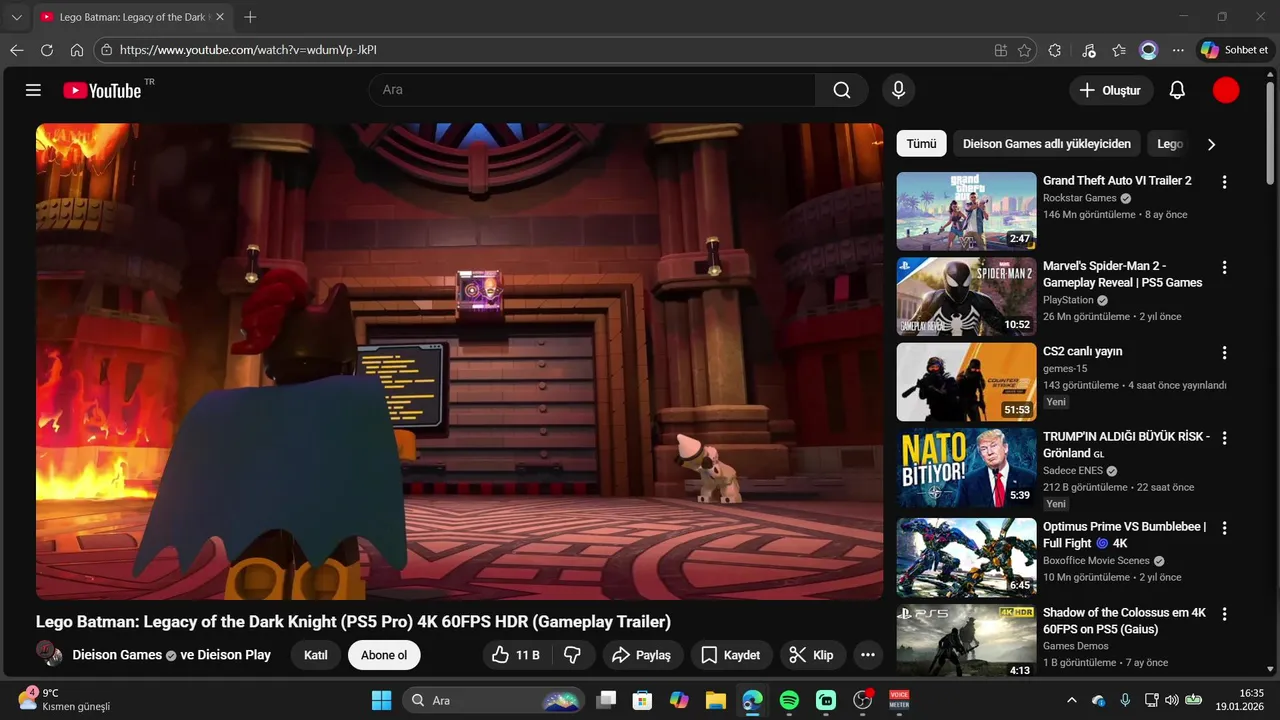Open browser settings and more ellipsis
The width and height of the screenshot is (1280, 720).
click(x=1178, y=50)
